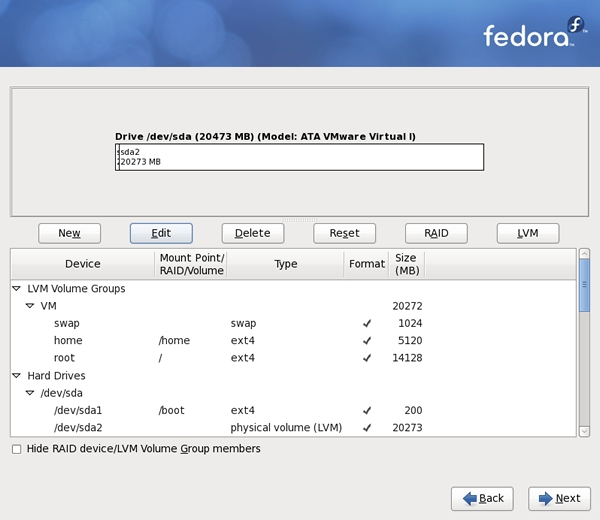Click format checkmark on swap row
Screen dimensions: 600x520
click(x=367, y=324)
